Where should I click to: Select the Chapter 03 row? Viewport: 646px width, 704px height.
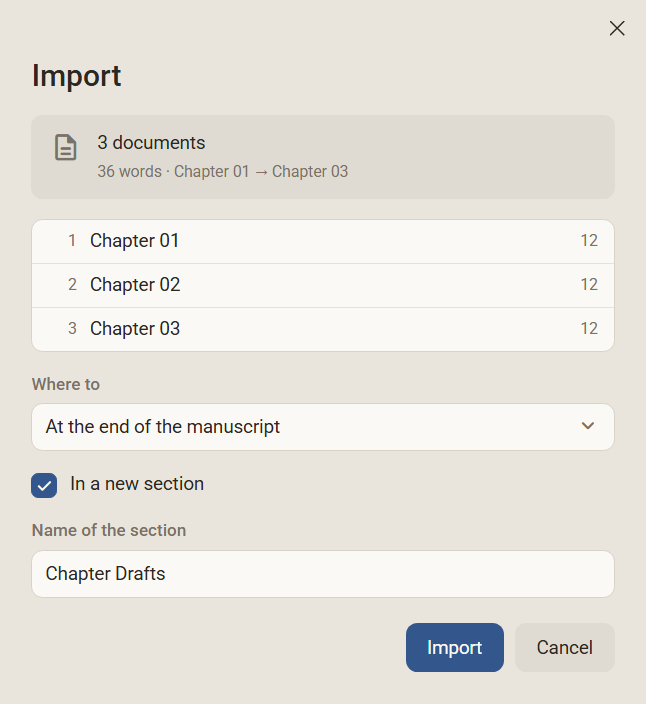(323, 329)
